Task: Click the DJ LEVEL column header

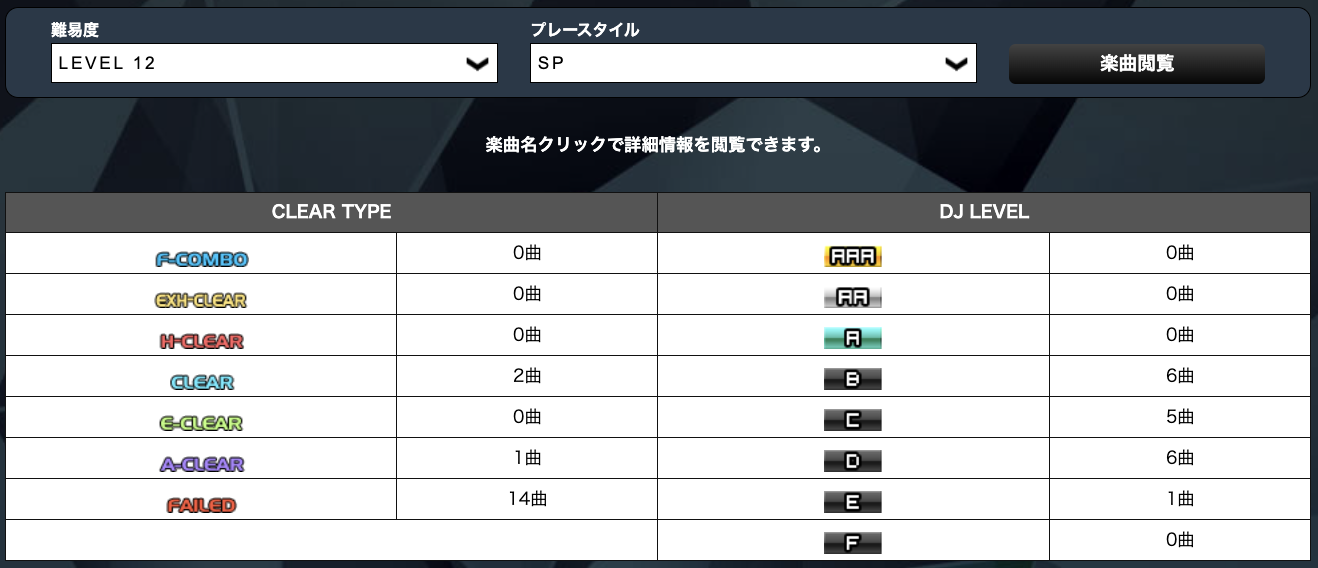Action: click(x=984, y=212)
